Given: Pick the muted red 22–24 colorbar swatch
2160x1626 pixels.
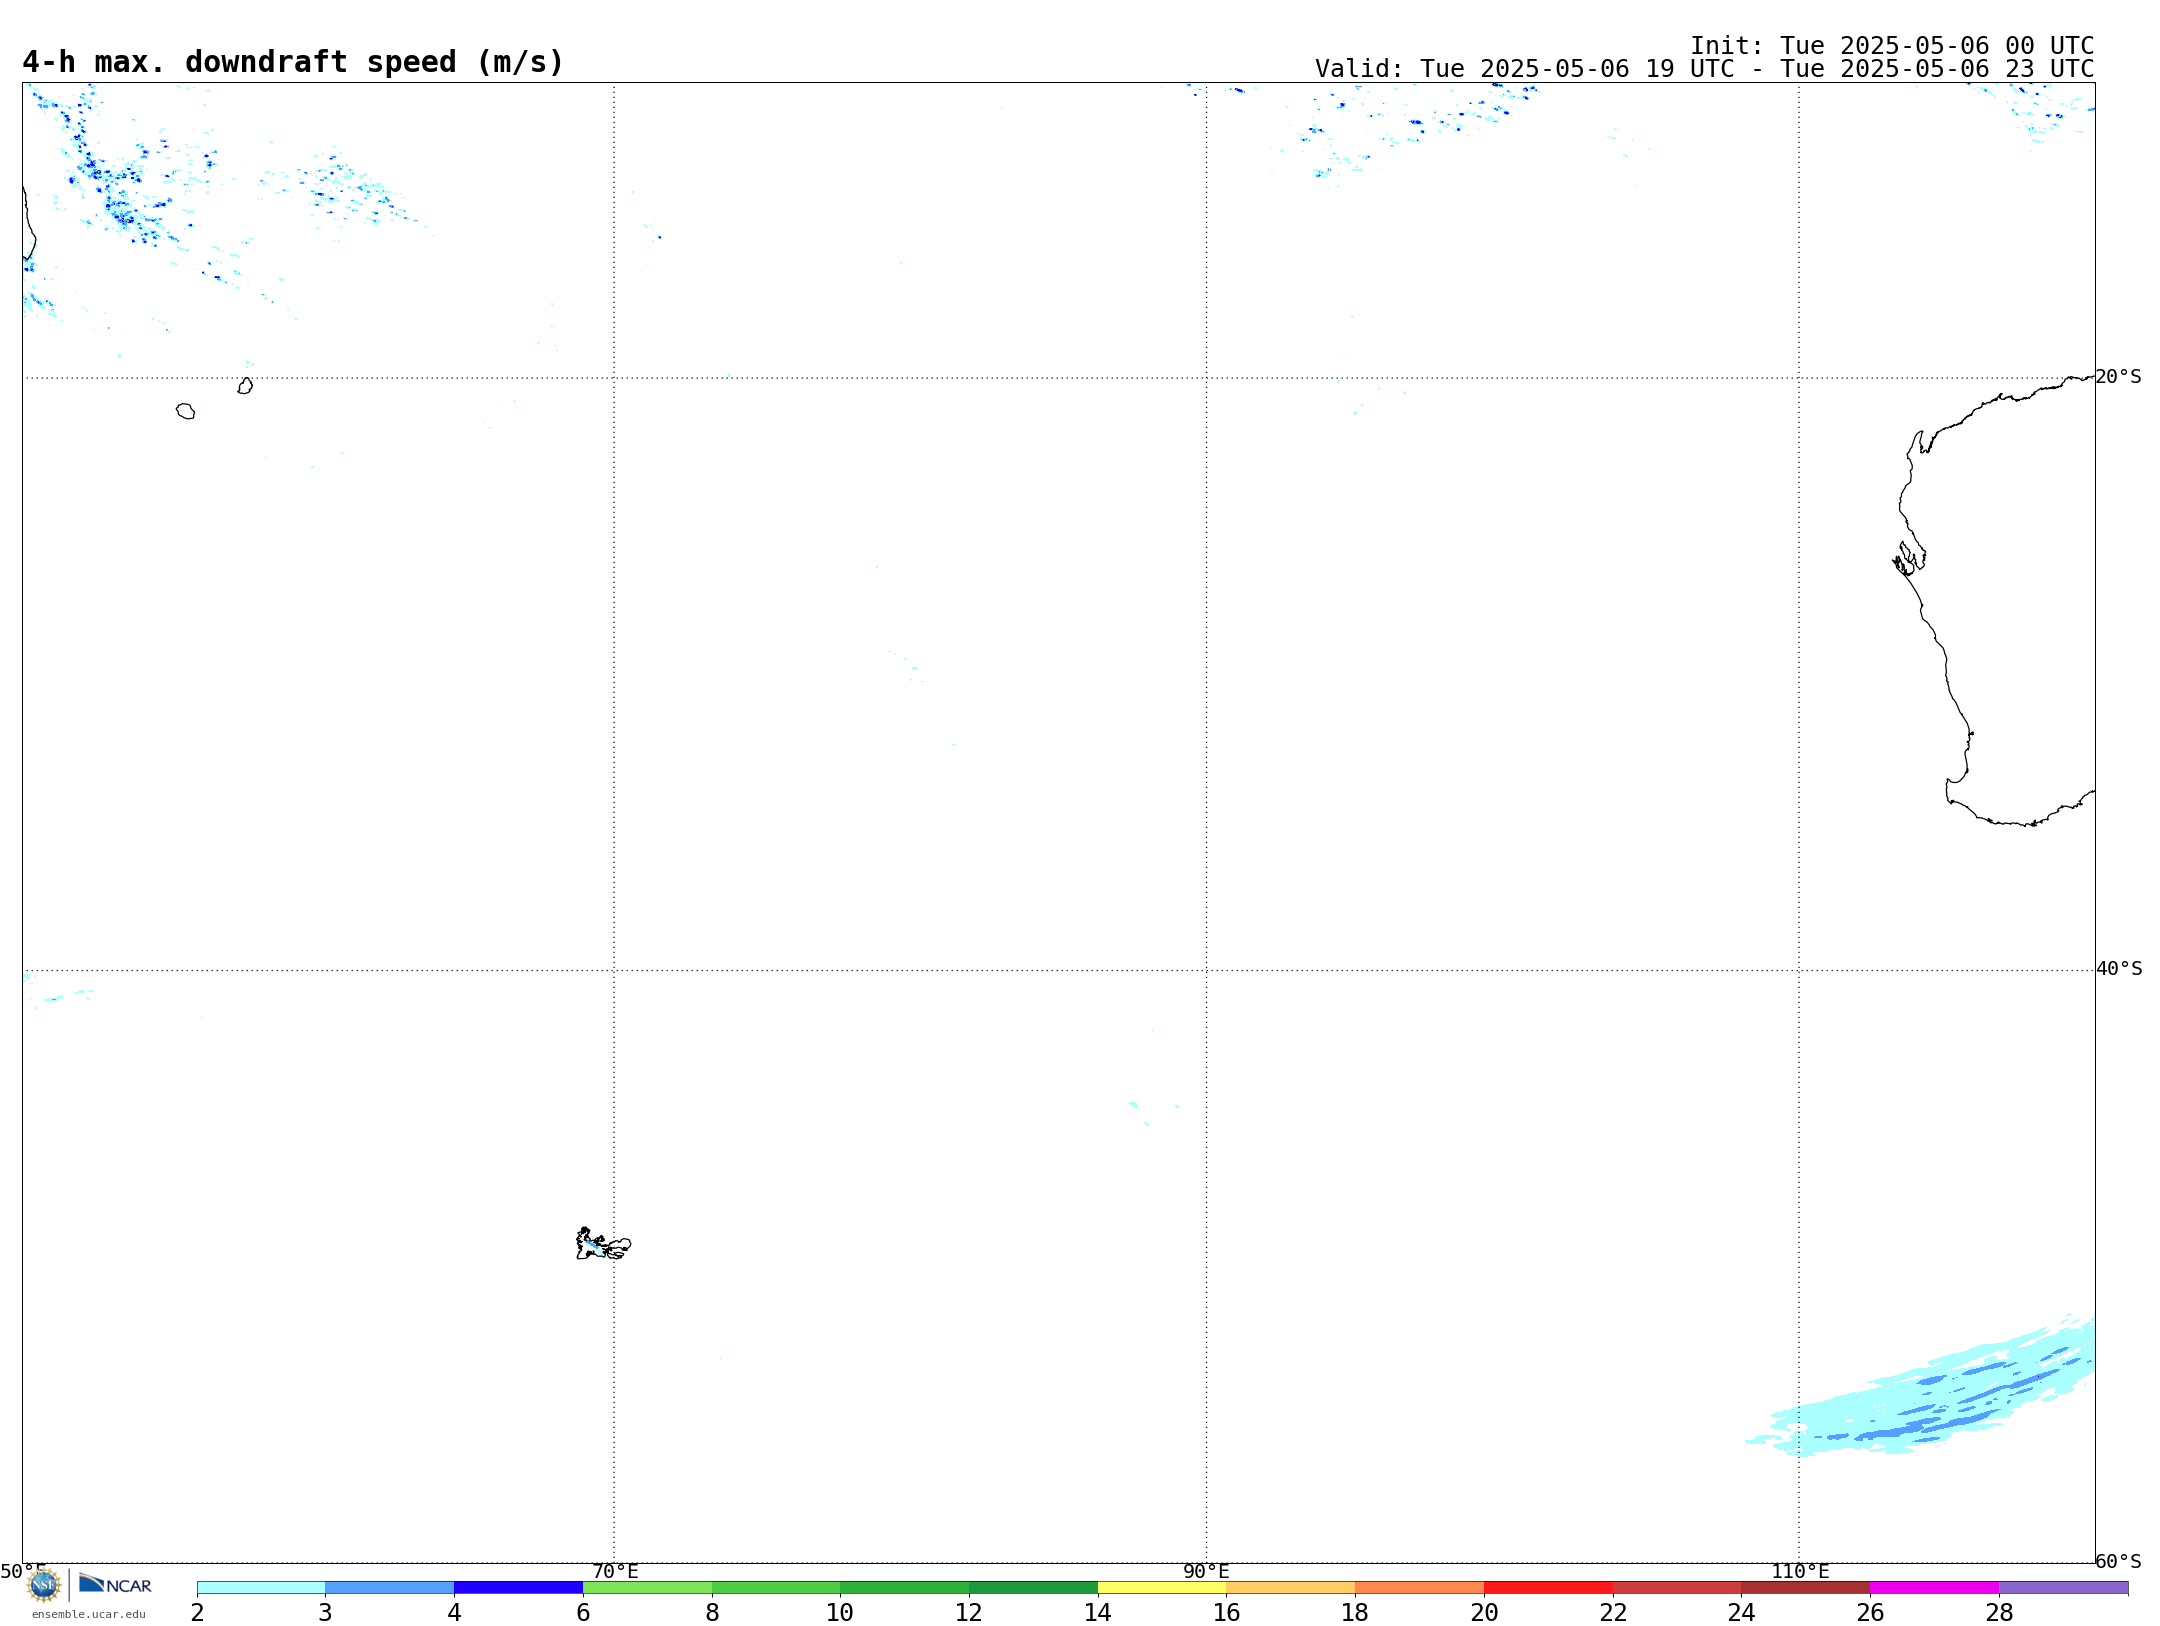Looking at the screenshot, I should 1677,1588.
